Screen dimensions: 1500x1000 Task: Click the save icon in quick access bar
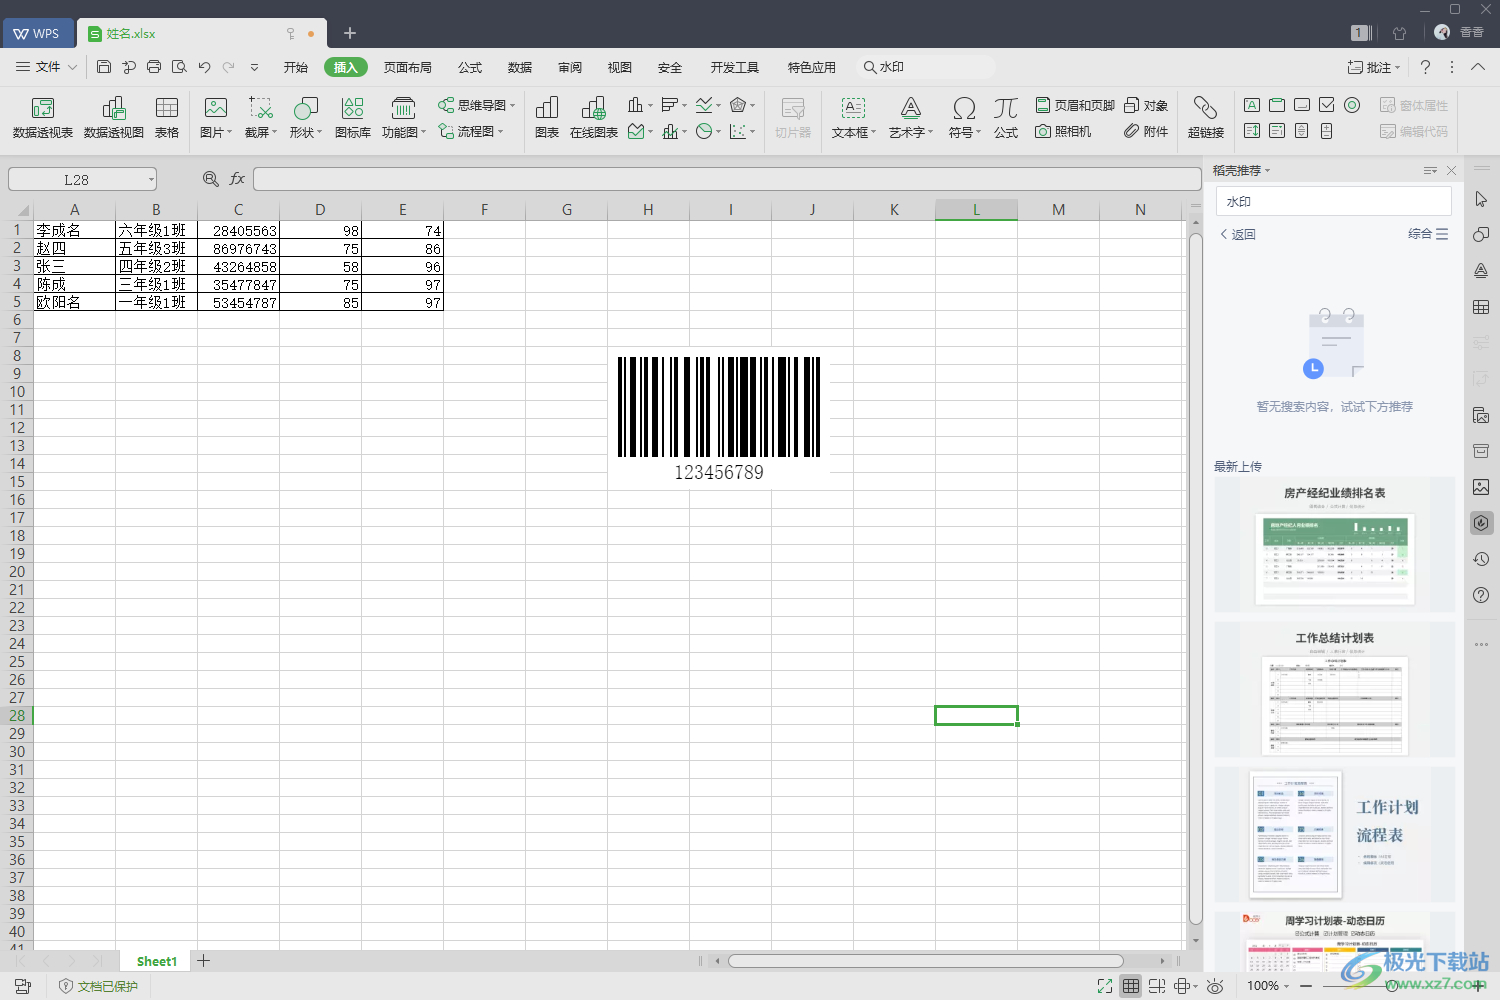(x=104, y=67)
